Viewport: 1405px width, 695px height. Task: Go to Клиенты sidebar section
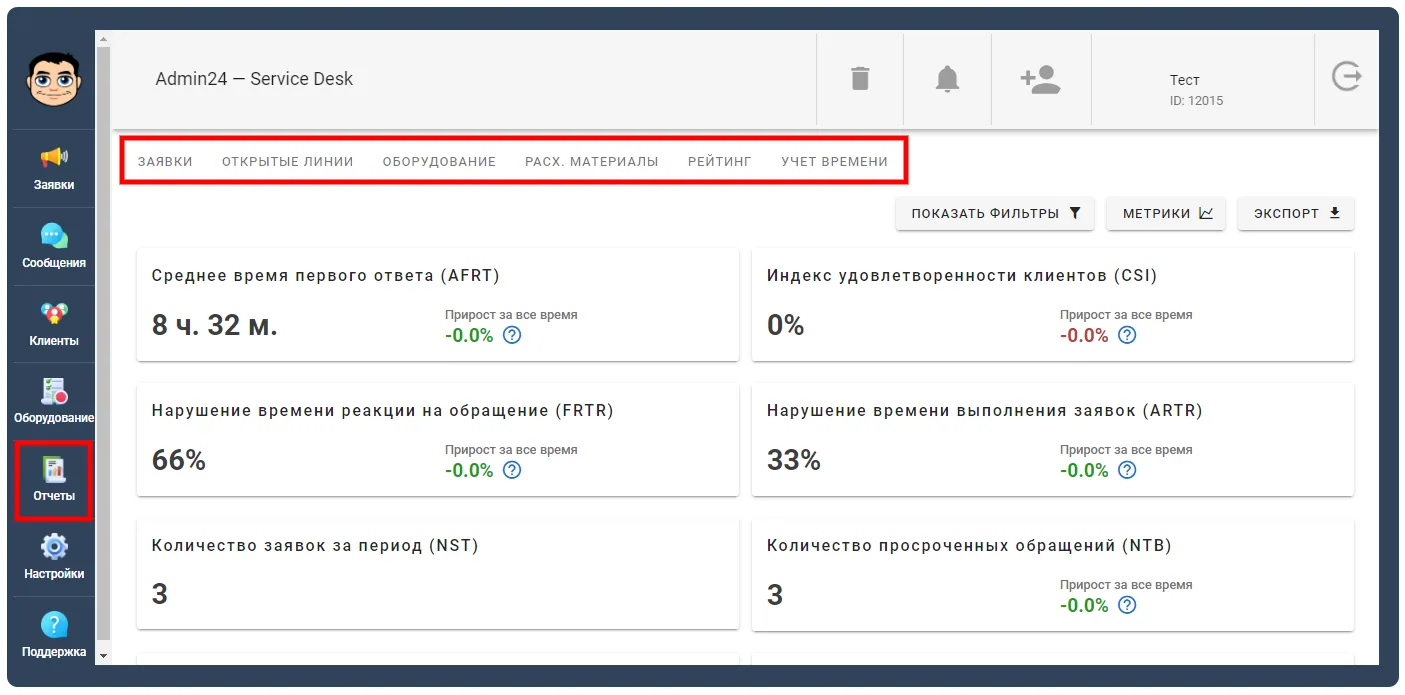point(54,324)
